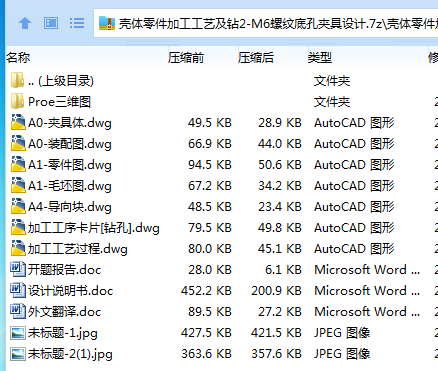Select file name 设计说明书.doc
Image resolution: width=438 pixels, height=371 pixels.
[x=71, y=291]
